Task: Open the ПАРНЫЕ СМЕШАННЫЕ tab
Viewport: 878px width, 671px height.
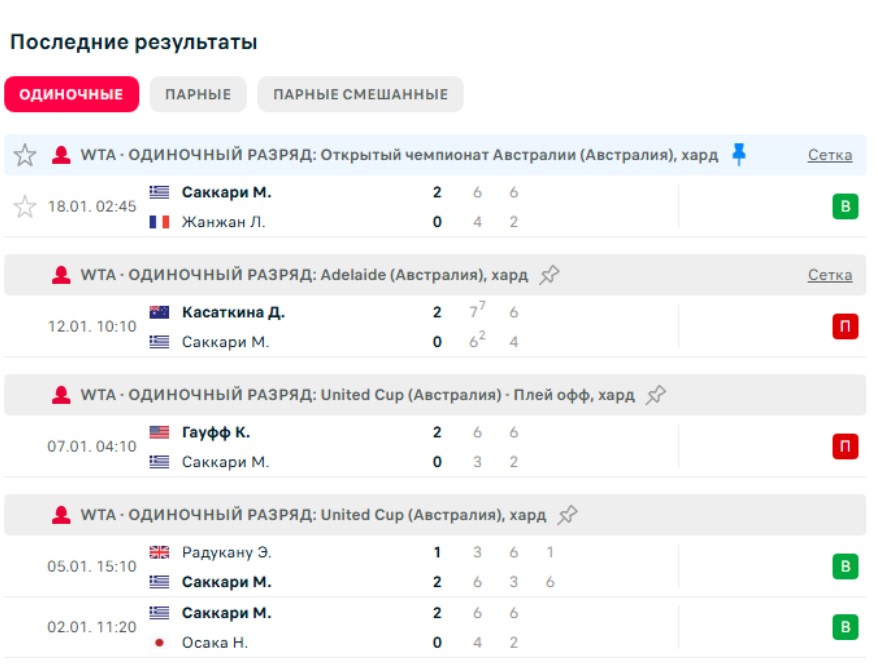Action: [x=360, y=94]
